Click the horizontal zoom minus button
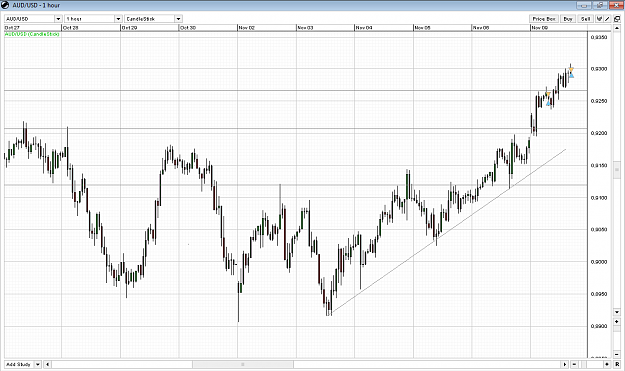625x371 pixels. pos(574,364)
